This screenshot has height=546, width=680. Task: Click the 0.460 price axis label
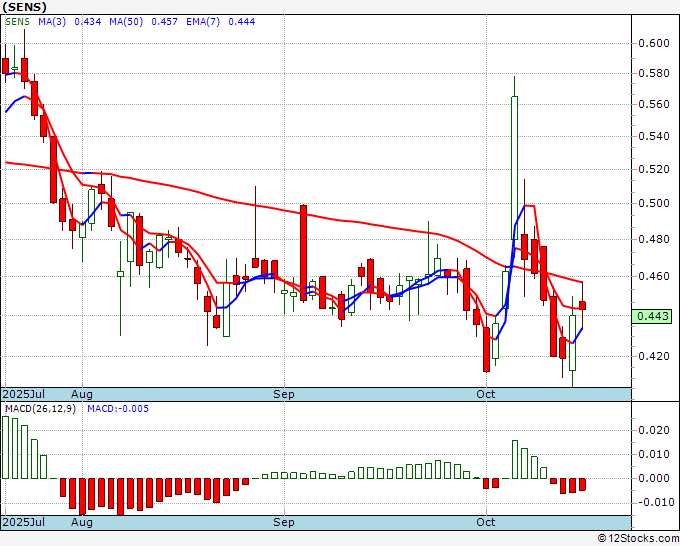(654, 276)
